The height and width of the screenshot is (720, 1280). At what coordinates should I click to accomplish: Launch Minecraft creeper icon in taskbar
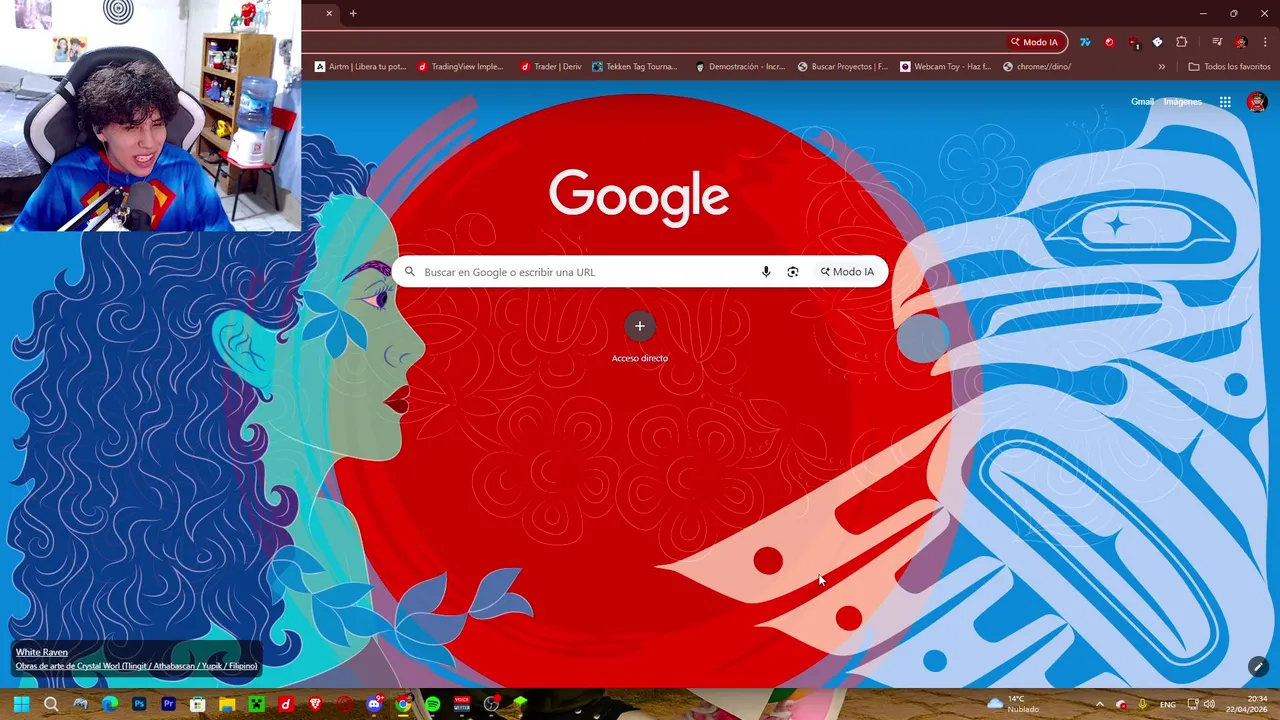click(256, 704)
